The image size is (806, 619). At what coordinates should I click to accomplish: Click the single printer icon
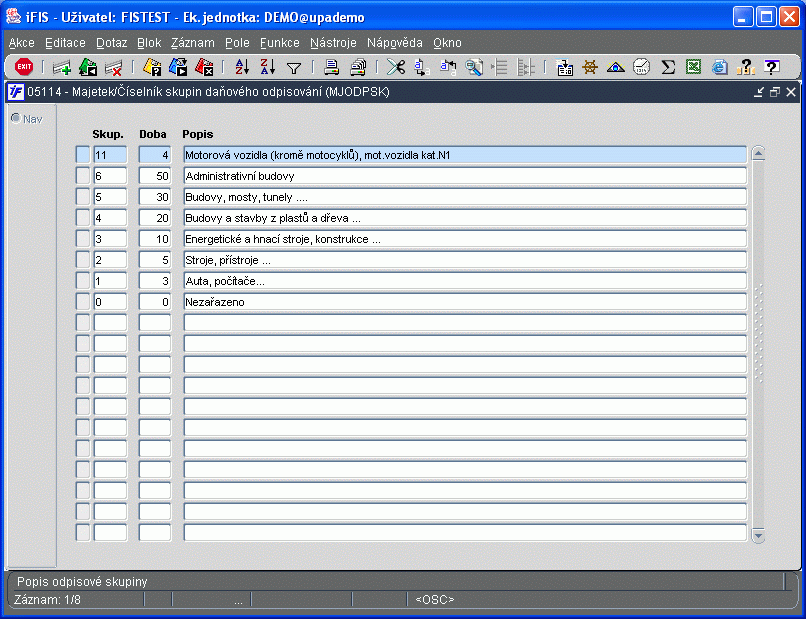pos(332,67)
